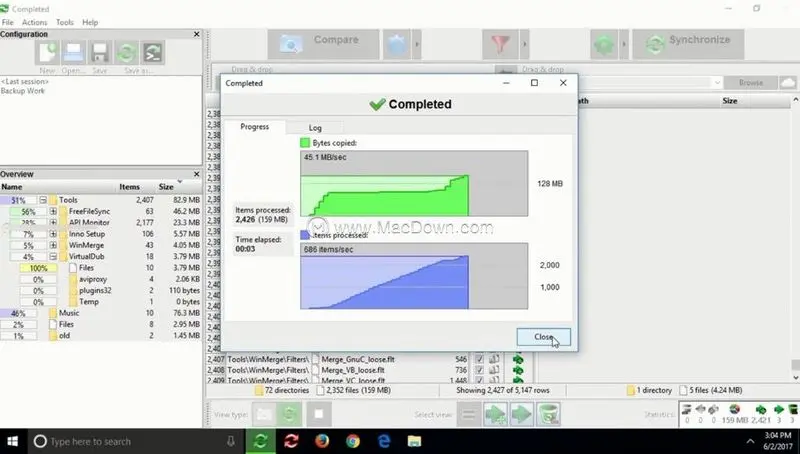Open the comparison settings dropdown arrow
Screen dimensions: 800x454
[417, 44]
